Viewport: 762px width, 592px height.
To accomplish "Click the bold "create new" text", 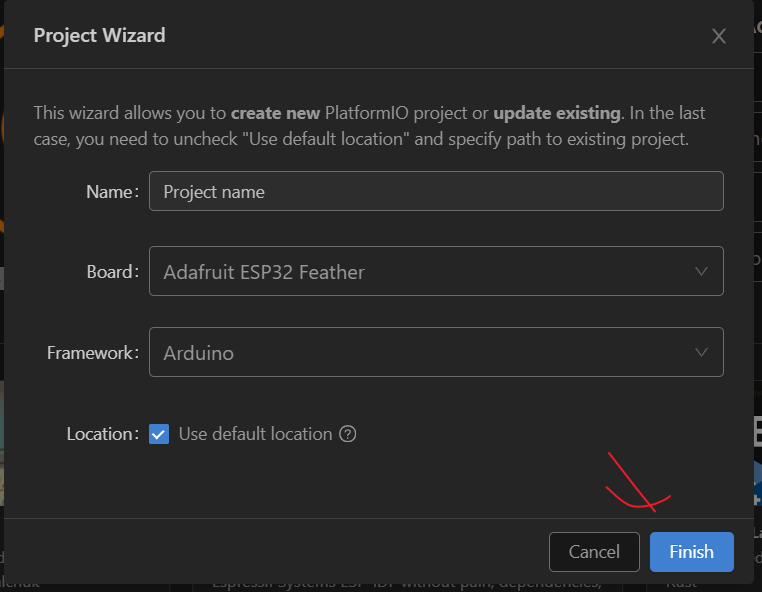I will (275, 112).
